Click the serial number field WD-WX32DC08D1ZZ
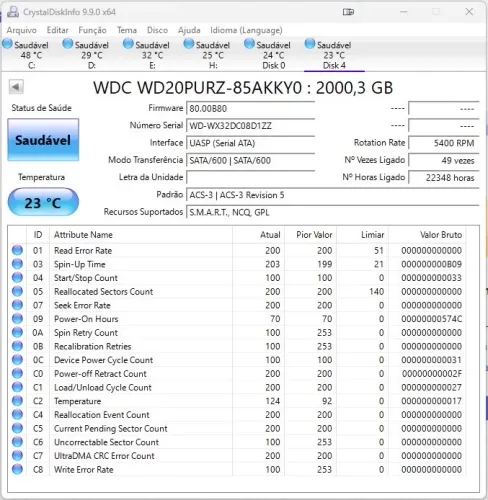This screenshot has width=488, height=500. [250, 126]
